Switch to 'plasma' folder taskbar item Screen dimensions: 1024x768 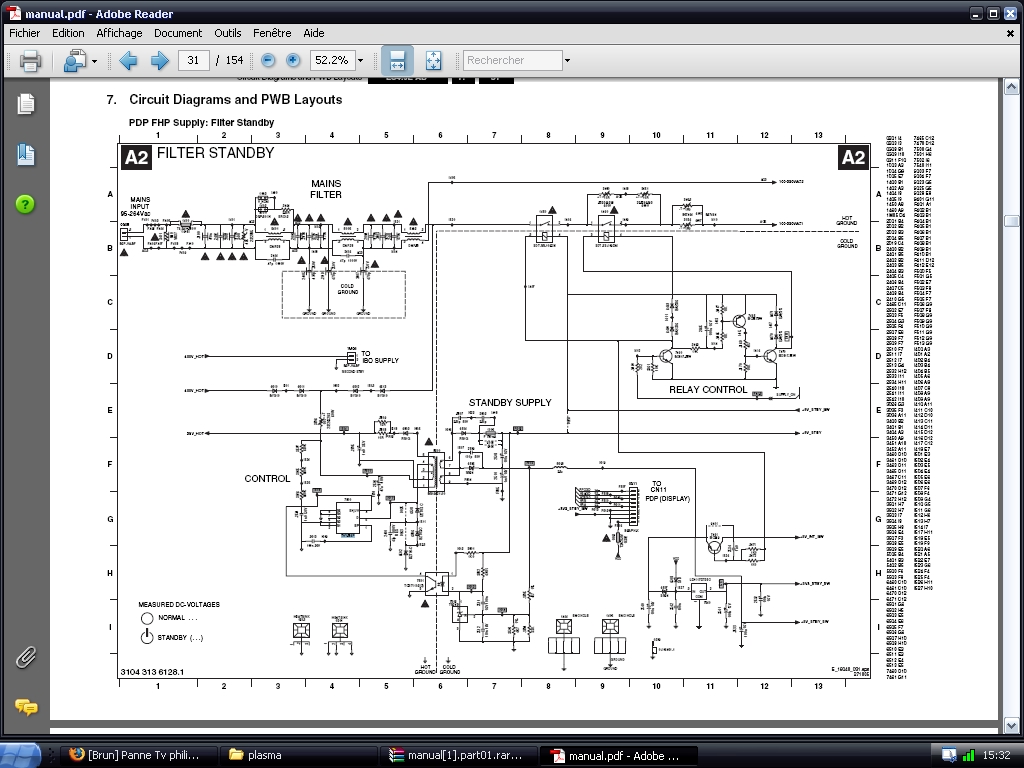tap(298, 756)
